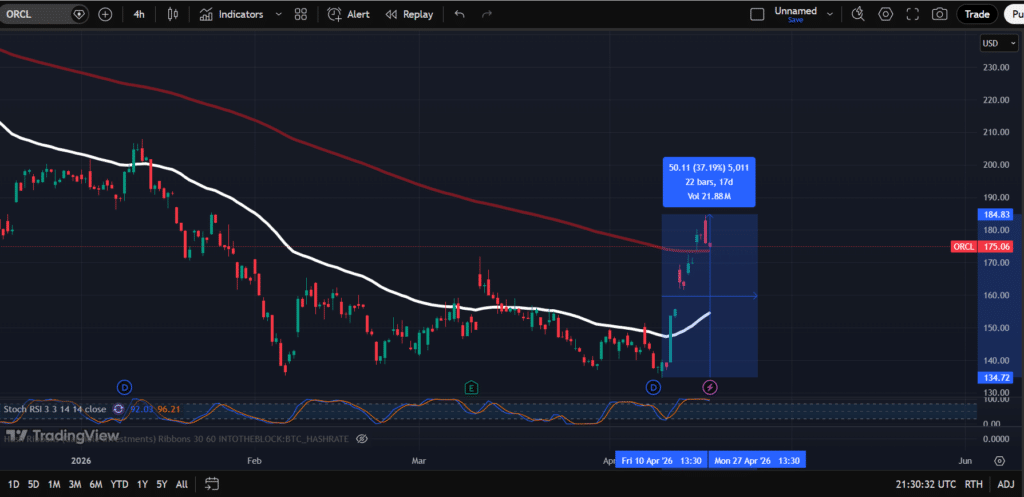Viewport: 1024px width, 497px height.
Task: Open the Alert creation button
Action: 350,14
